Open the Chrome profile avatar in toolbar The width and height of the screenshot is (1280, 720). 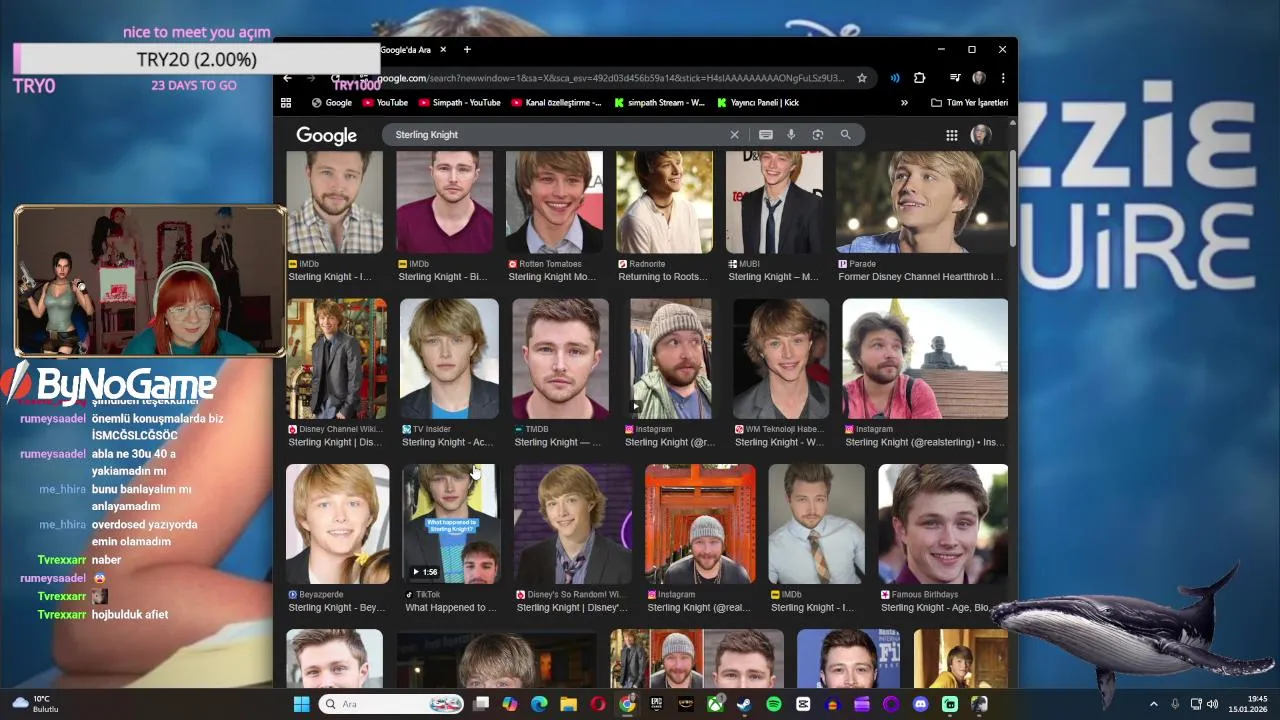[979, 78]
